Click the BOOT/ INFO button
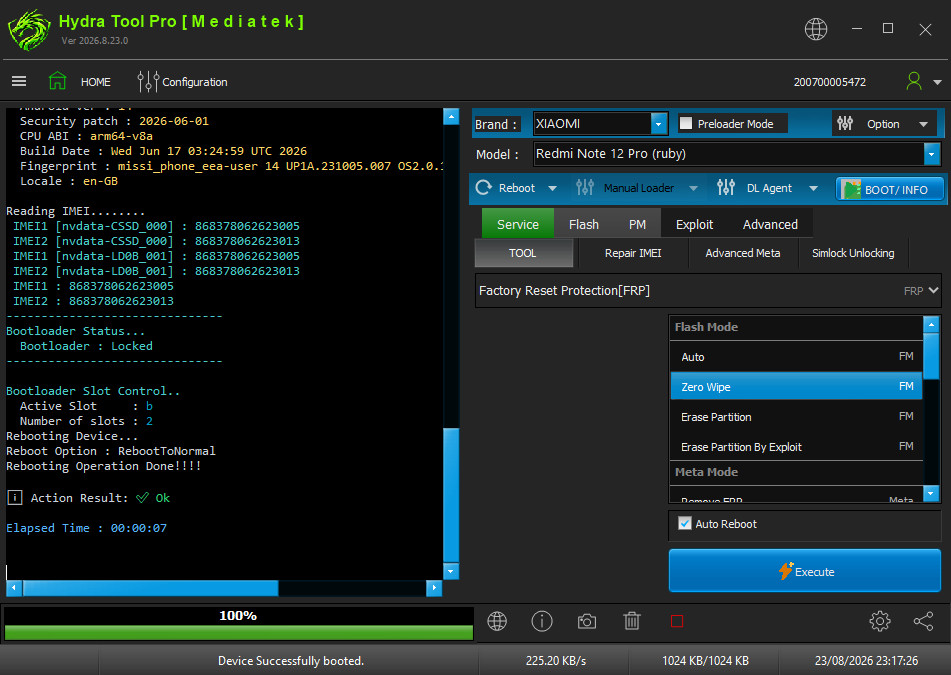The height and width of the screenshot is (675, 951). click(890, 189)
